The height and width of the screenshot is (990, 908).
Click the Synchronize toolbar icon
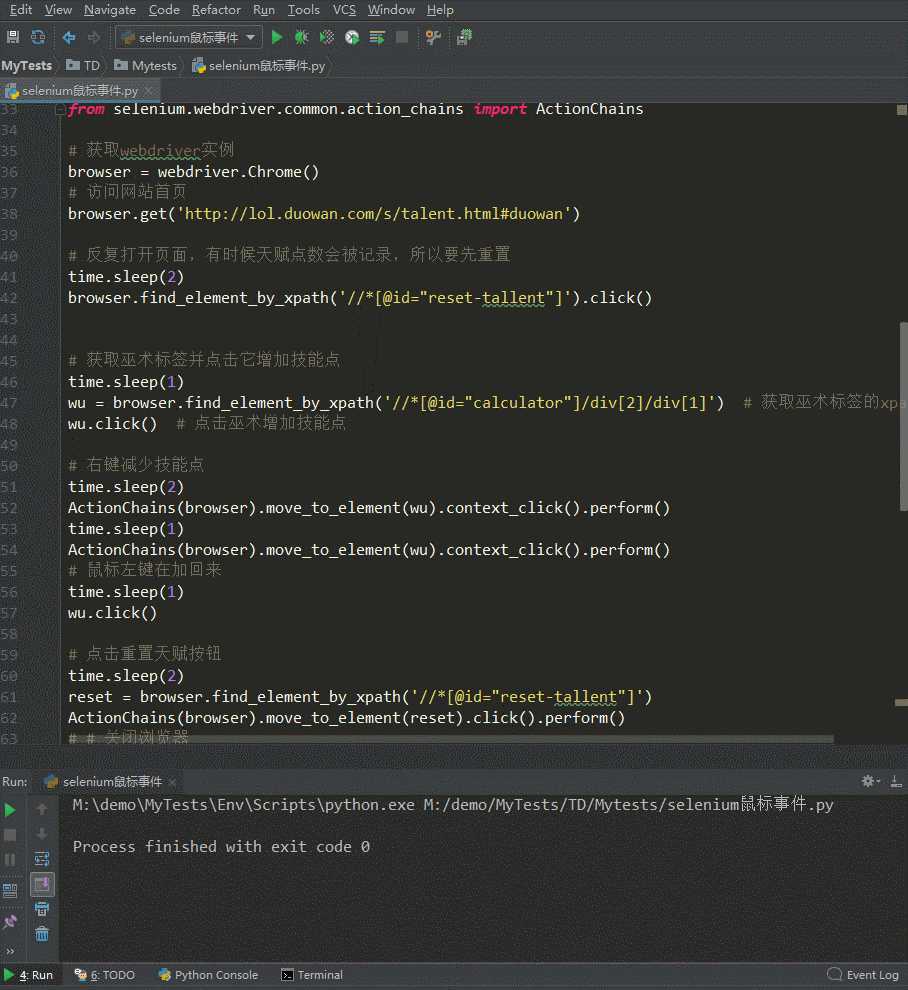point(38,37)
